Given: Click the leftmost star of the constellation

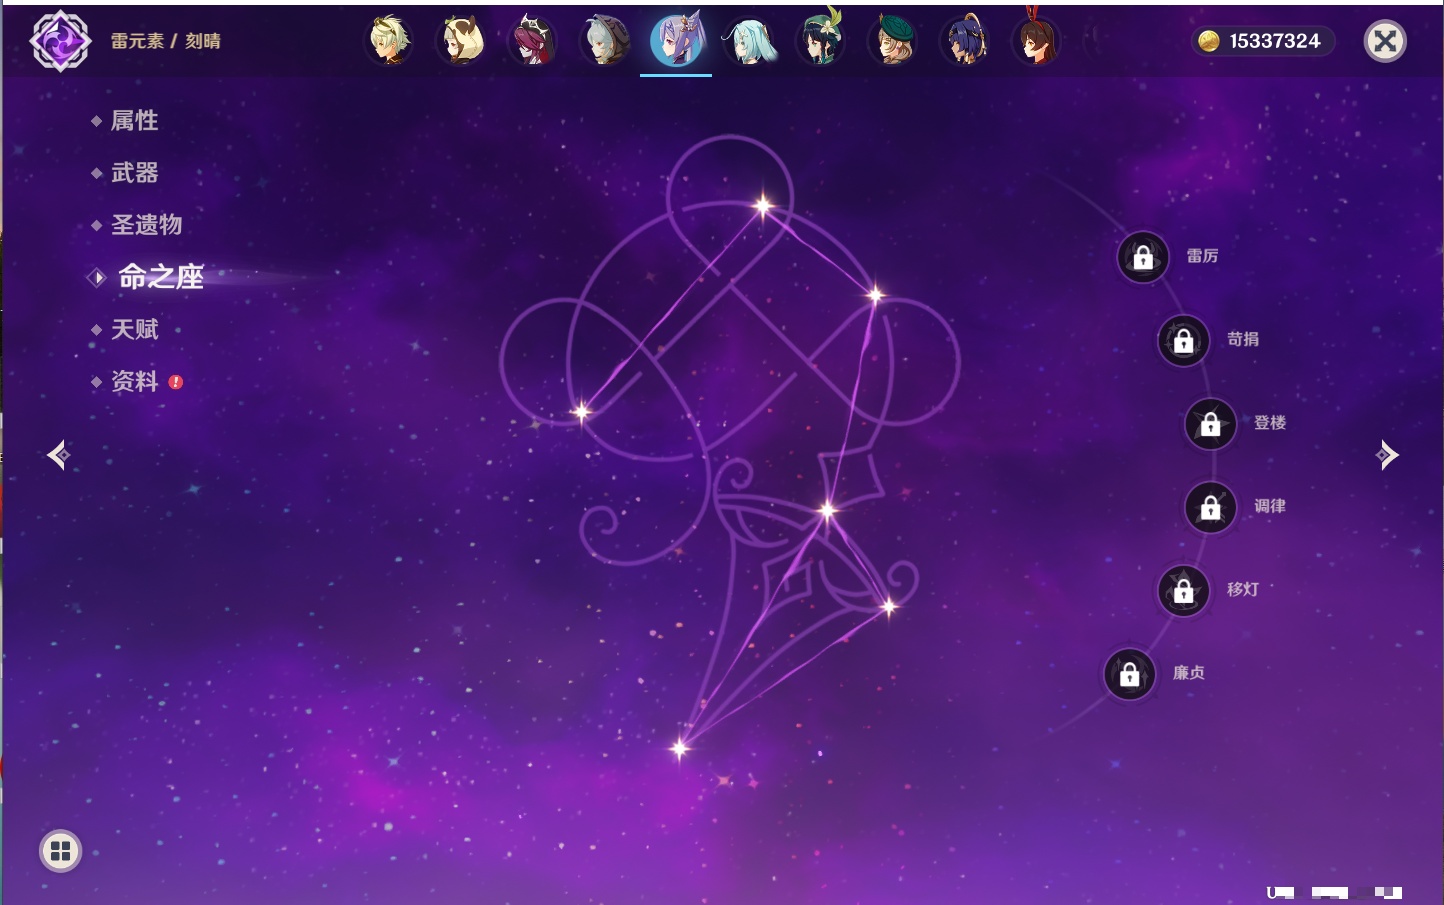Looking at the screenshot, I should [x=581, y=411].
